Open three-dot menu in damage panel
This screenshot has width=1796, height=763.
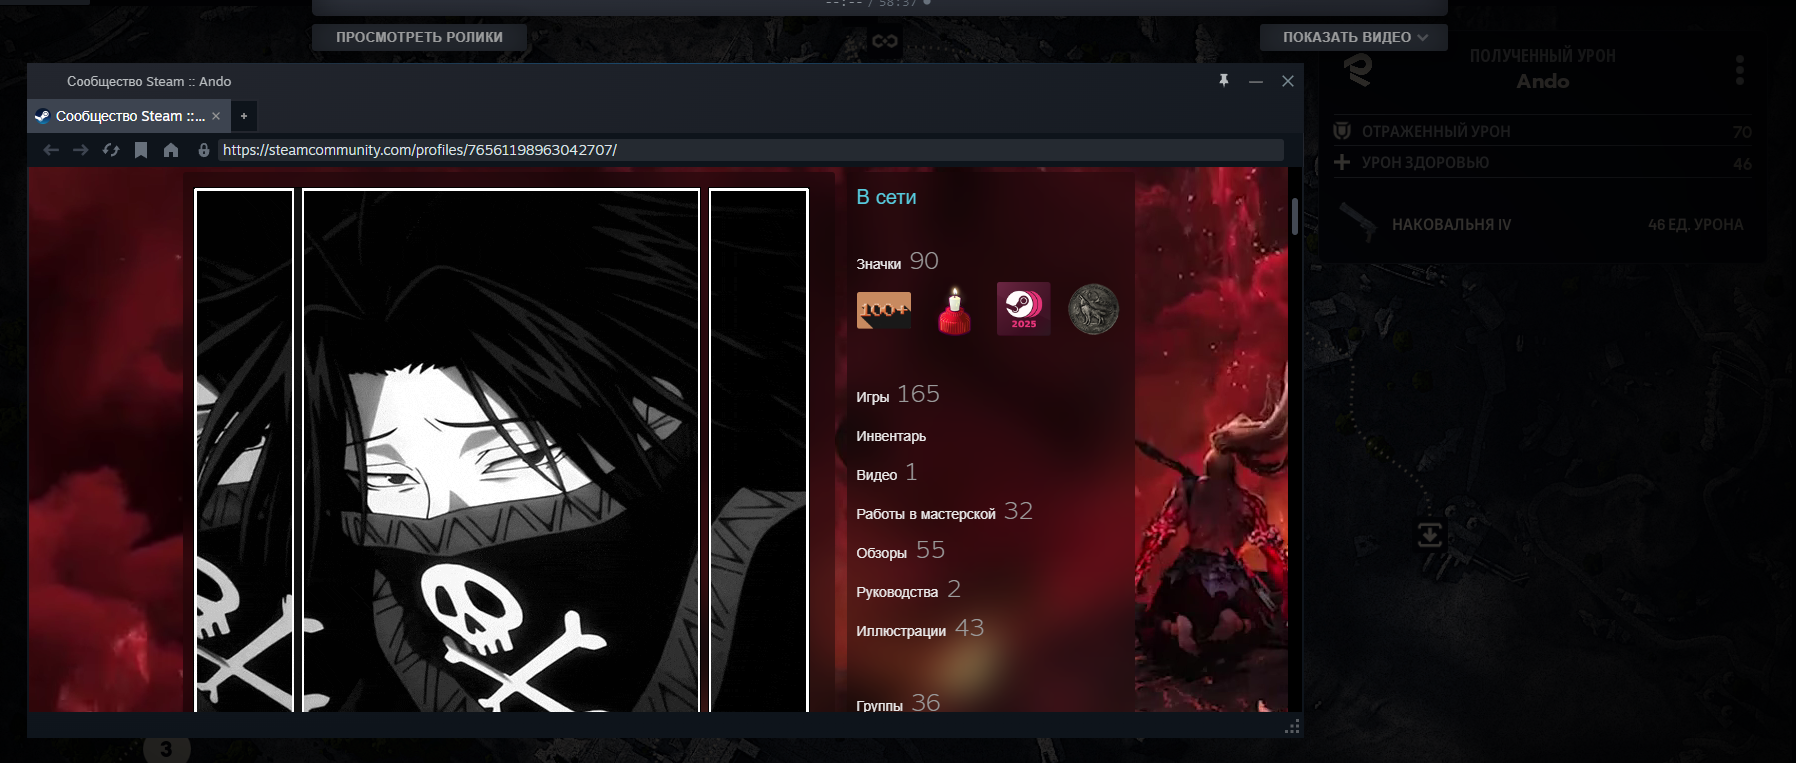[1740, 70]
